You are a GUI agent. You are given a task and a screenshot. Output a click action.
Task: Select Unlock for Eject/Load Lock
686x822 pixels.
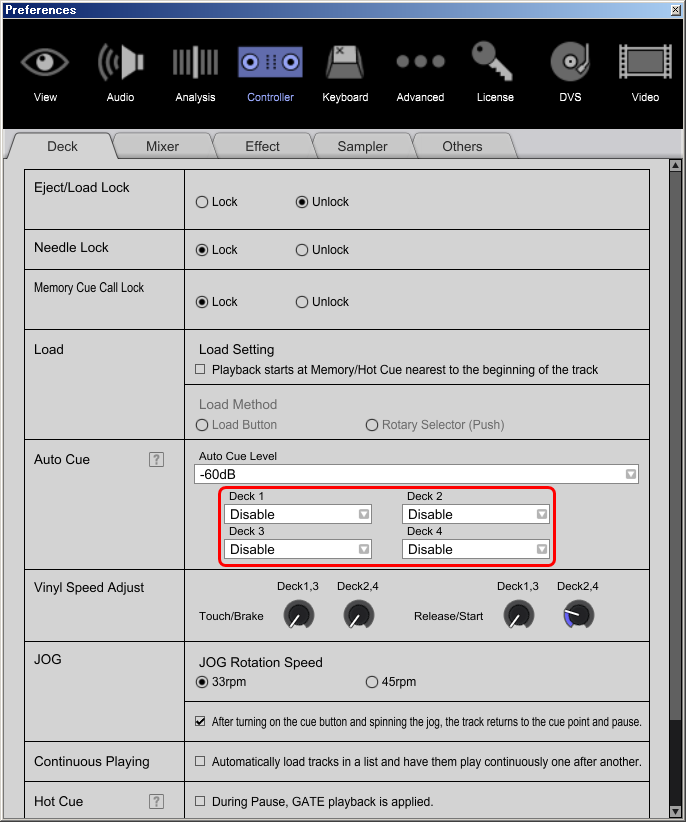(302, 202)
